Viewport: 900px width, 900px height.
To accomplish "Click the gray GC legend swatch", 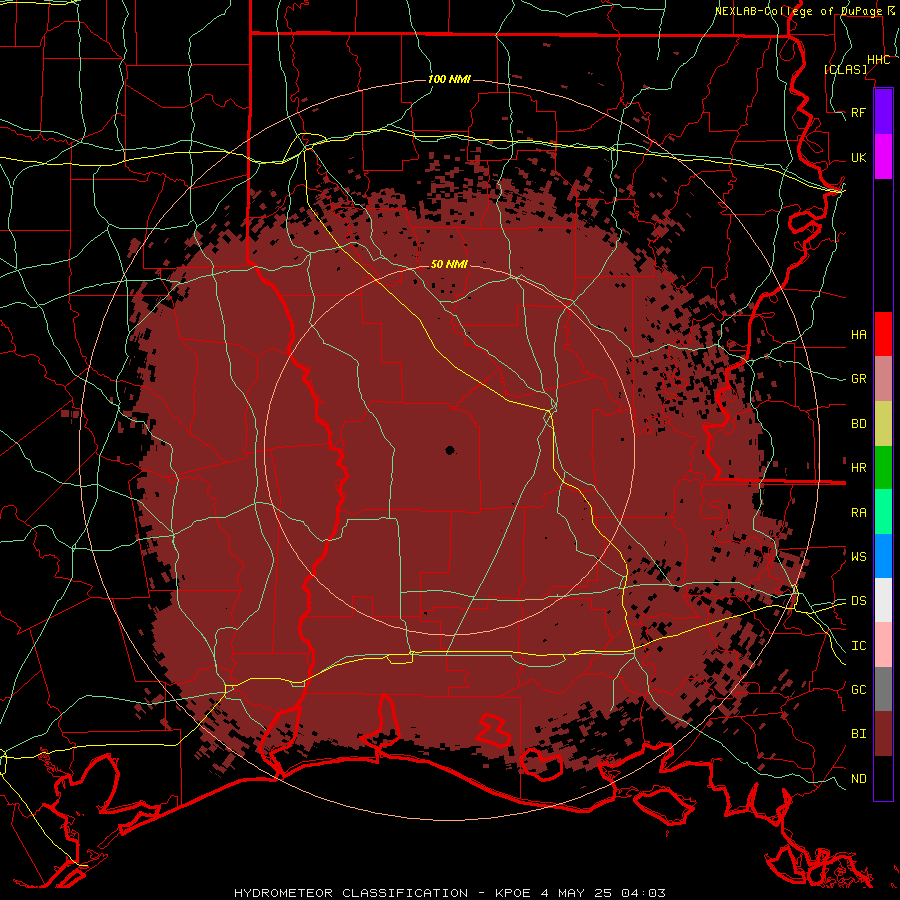I will pos(883,689).
